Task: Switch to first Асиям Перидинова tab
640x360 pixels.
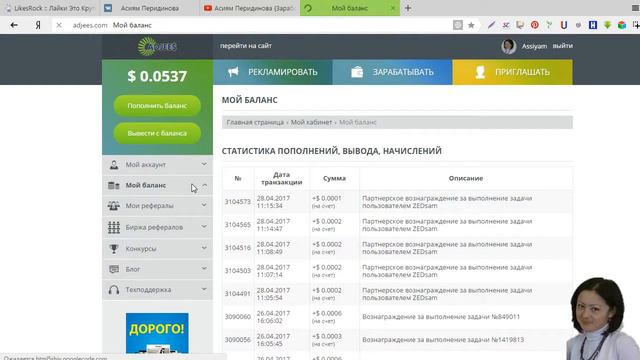Action: [149, 8]
